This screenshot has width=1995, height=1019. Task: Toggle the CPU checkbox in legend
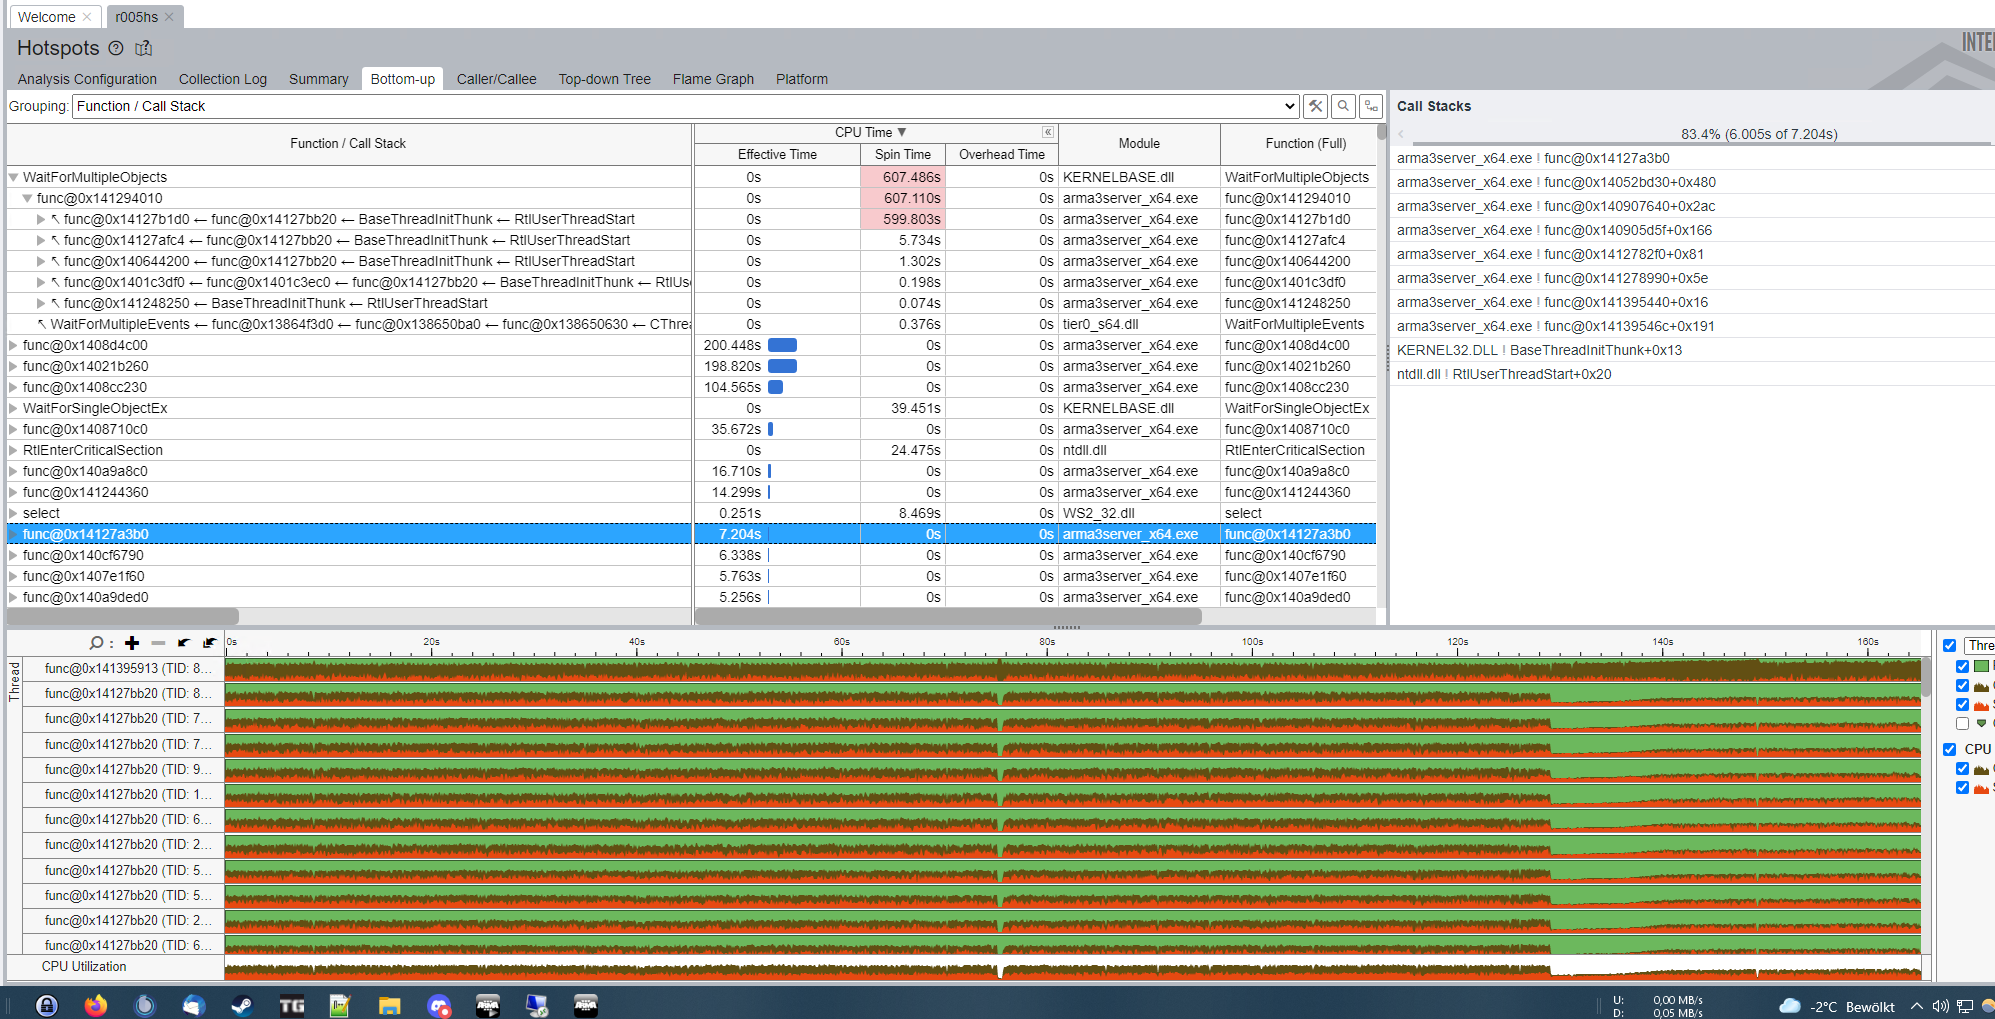pyautogui.click(x=1949, y=749)
